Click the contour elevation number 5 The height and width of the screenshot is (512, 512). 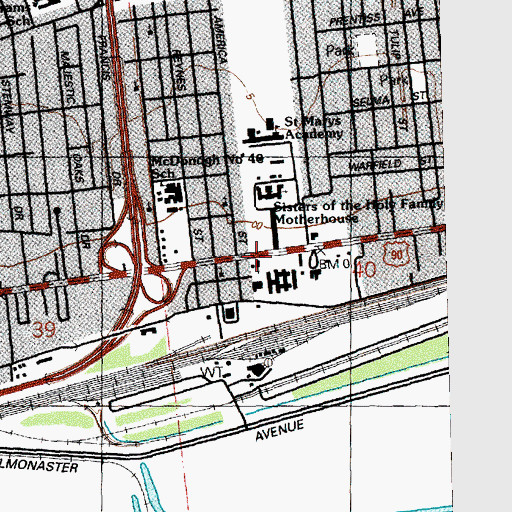250,97
